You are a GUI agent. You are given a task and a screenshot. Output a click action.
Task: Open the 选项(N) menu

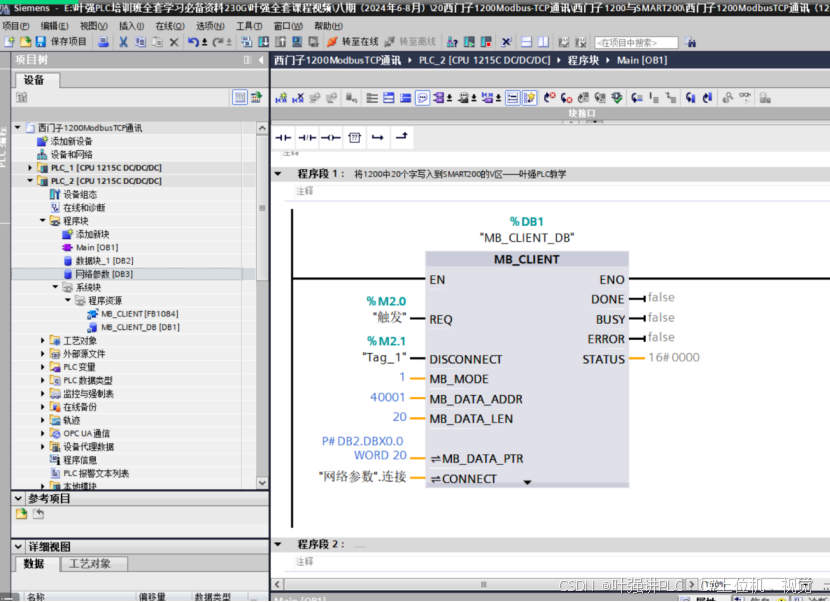[x=210, y=26]
